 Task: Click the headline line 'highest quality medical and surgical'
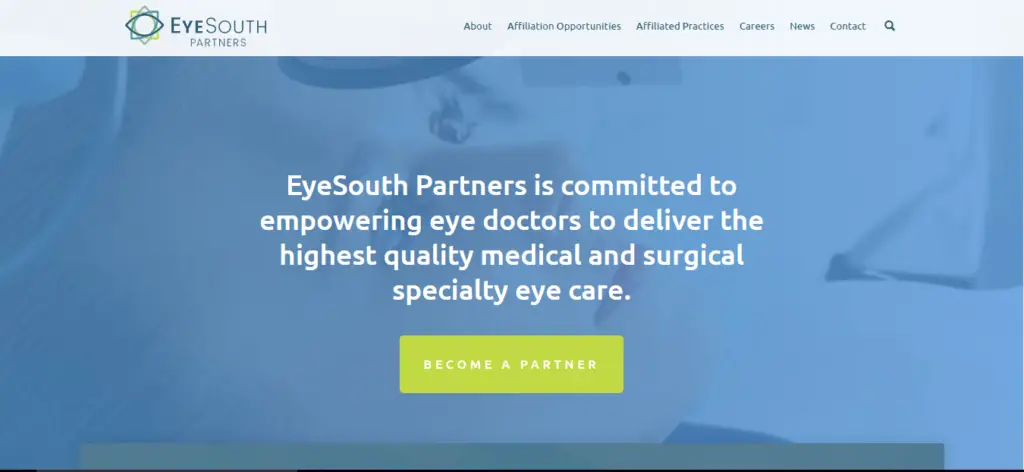(511, 255)
